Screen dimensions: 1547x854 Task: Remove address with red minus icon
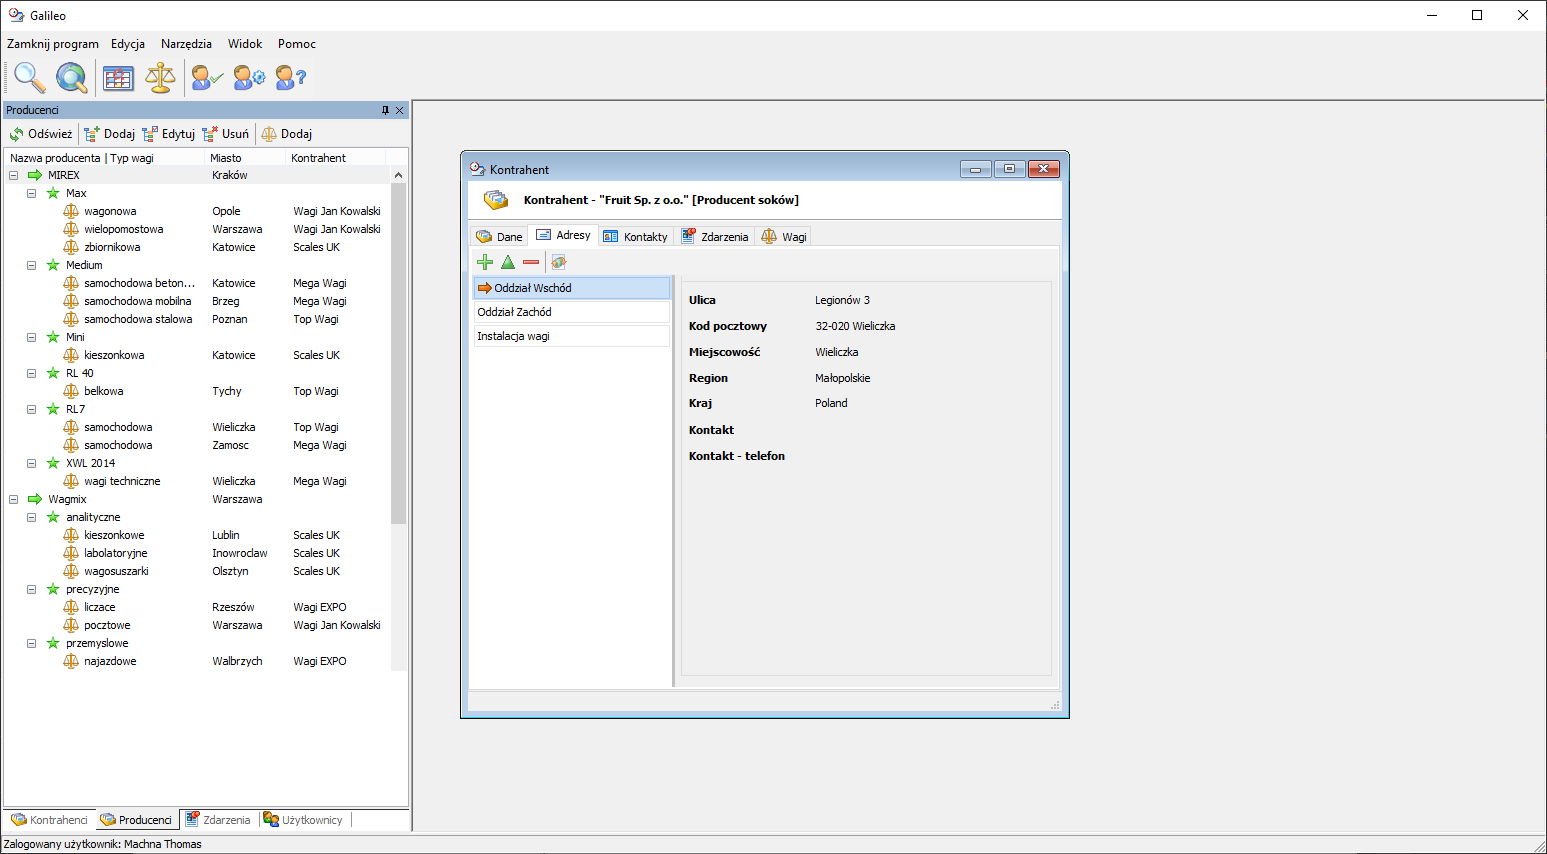click(531, 262)
